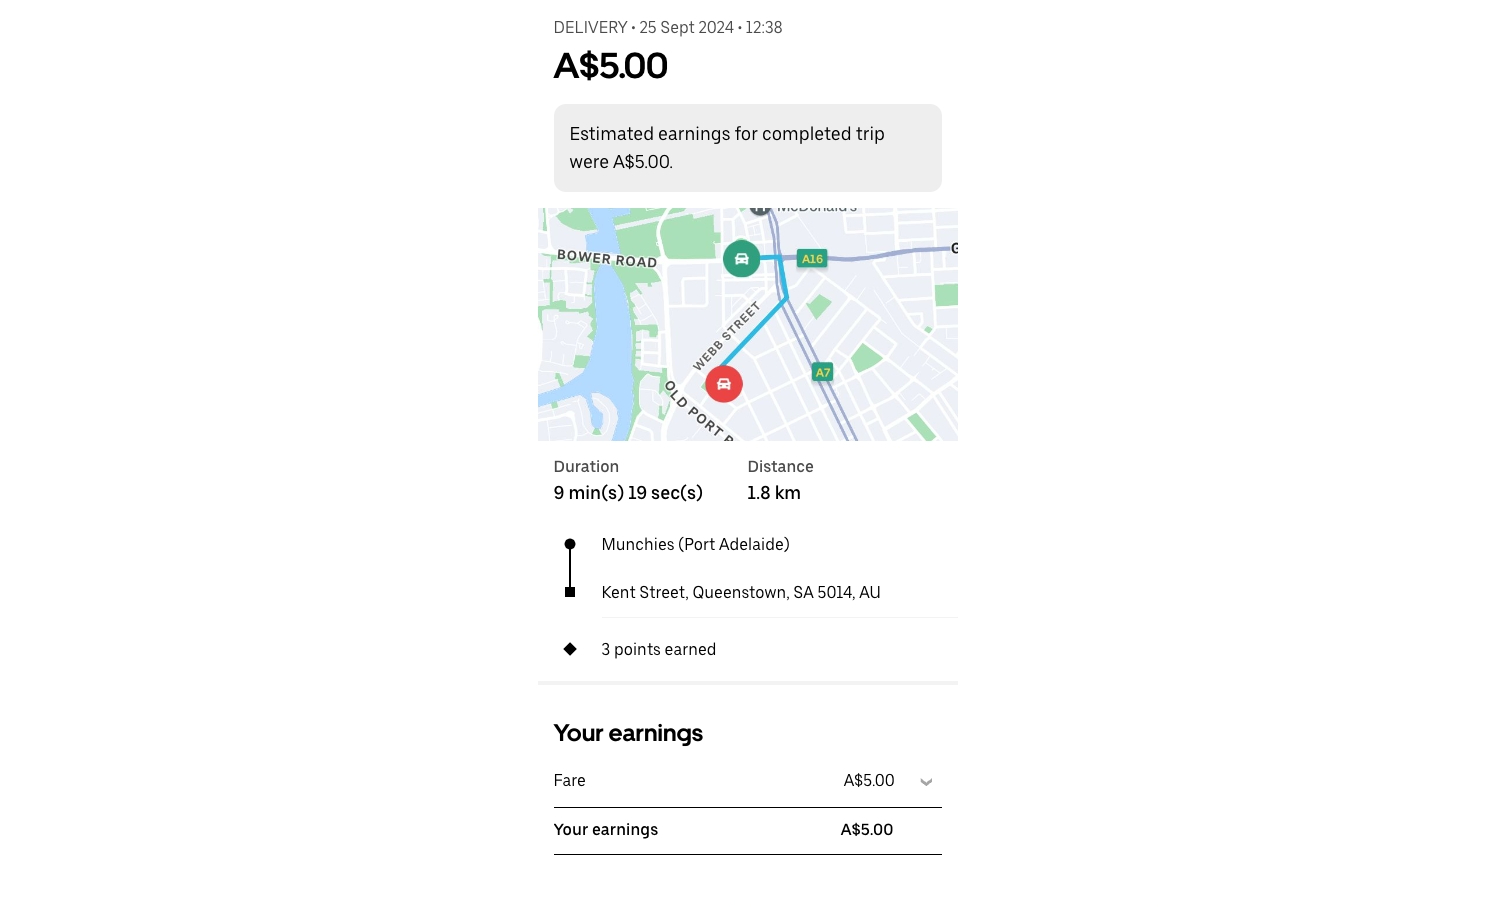Viewport: 1495px width, 907px height.
Task: Select Munchies (Port Adelaide) pickup location
Action: tap(695, 544)
